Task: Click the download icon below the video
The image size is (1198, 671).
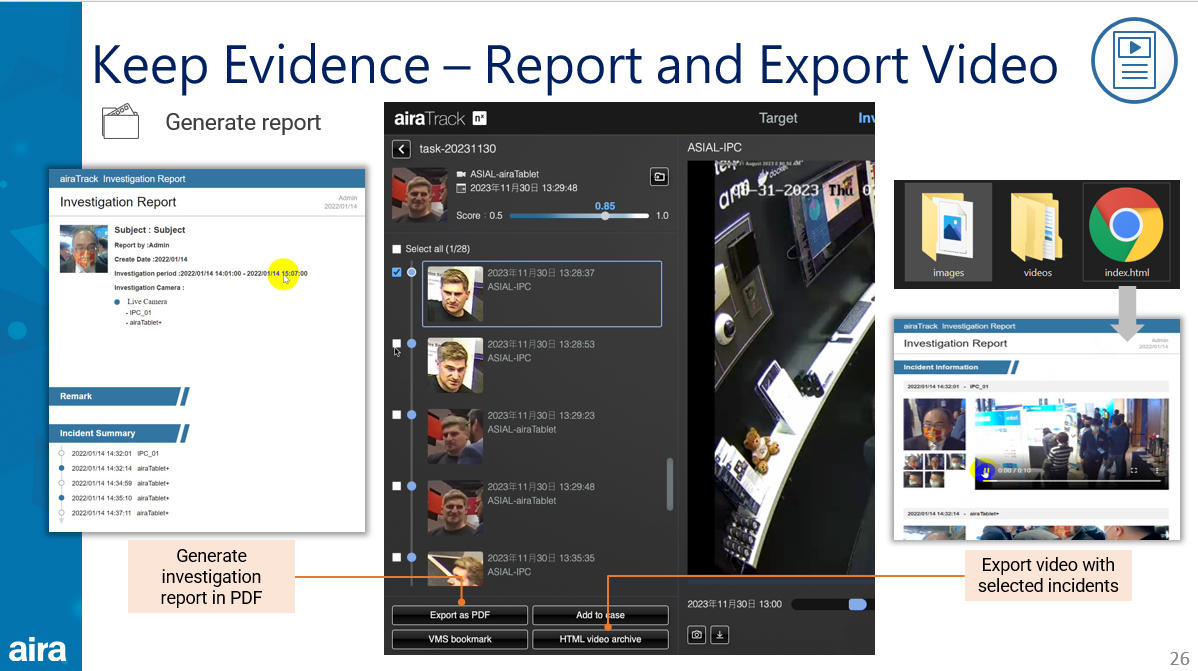Action: click(720, 634)
